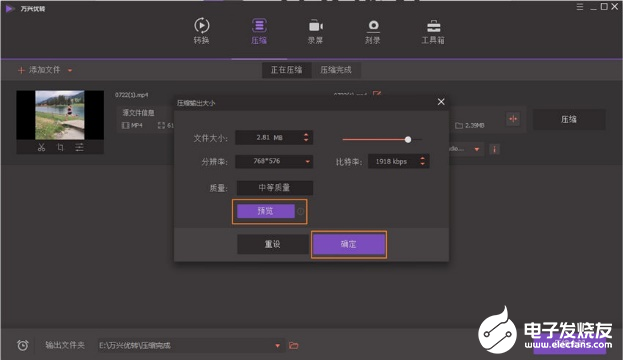Open output folder via folder icon
623x360 pixels.
[x=294, y=345]
